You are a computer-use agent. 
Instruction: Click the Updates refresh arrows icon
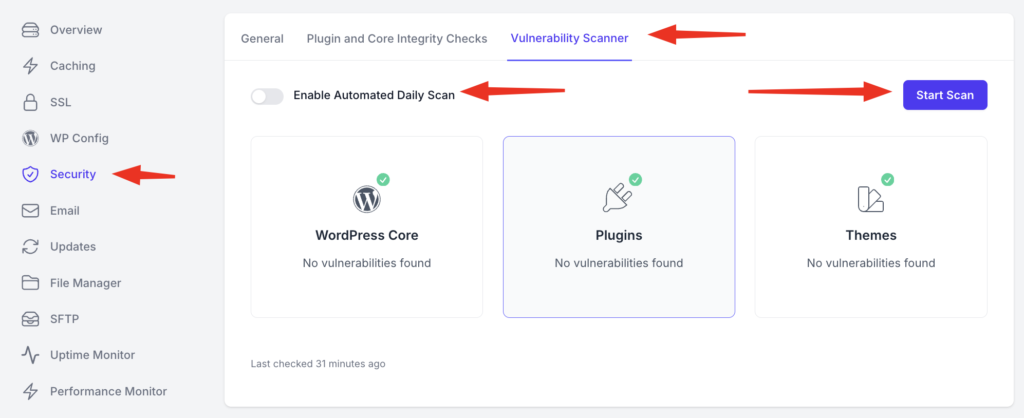31,247
